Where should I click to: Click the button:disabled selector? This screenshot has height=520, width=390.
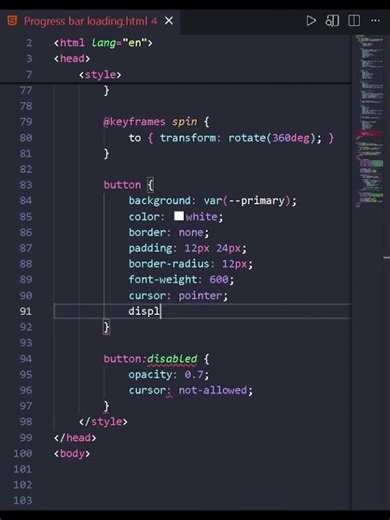(150, 359)
